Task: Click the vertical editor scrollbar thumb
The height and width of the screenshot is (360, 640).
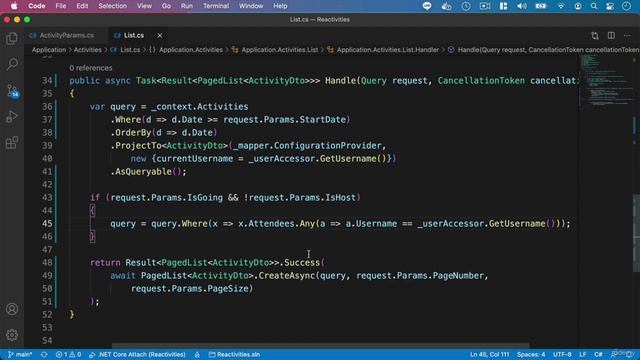Action: 636,233
